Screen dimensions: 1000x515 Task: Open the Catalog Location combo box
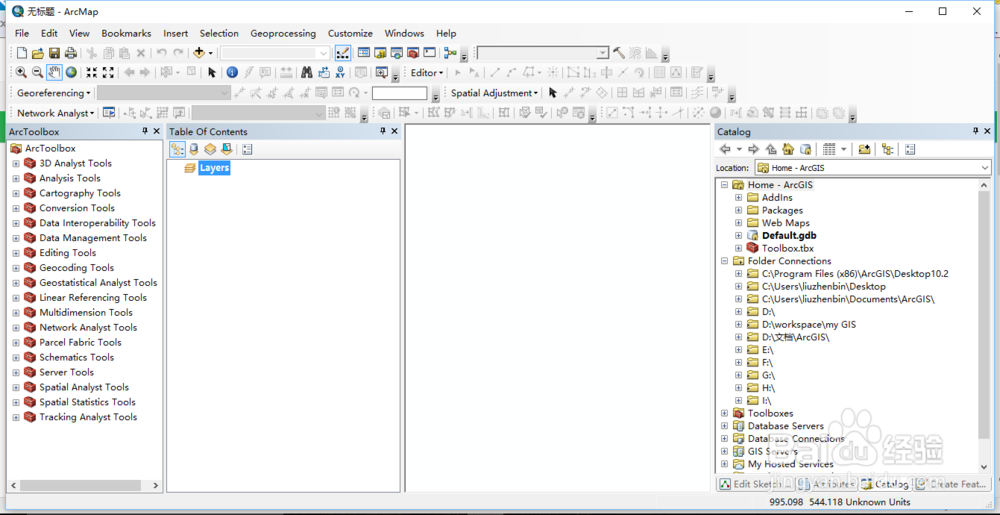(x=873, y=168)
